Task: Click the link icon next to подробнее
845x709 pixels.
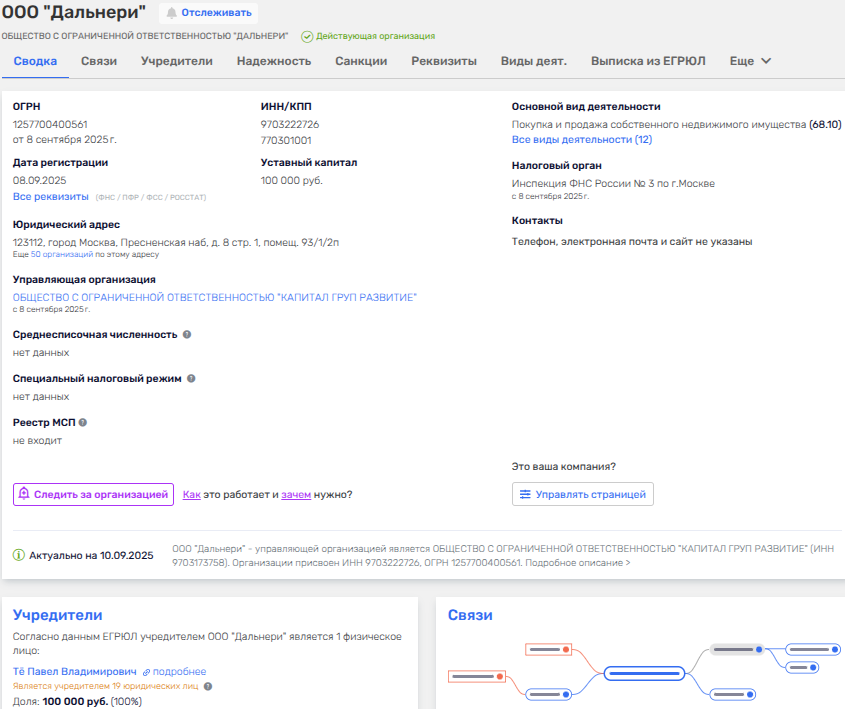Action: click(146, 672)
